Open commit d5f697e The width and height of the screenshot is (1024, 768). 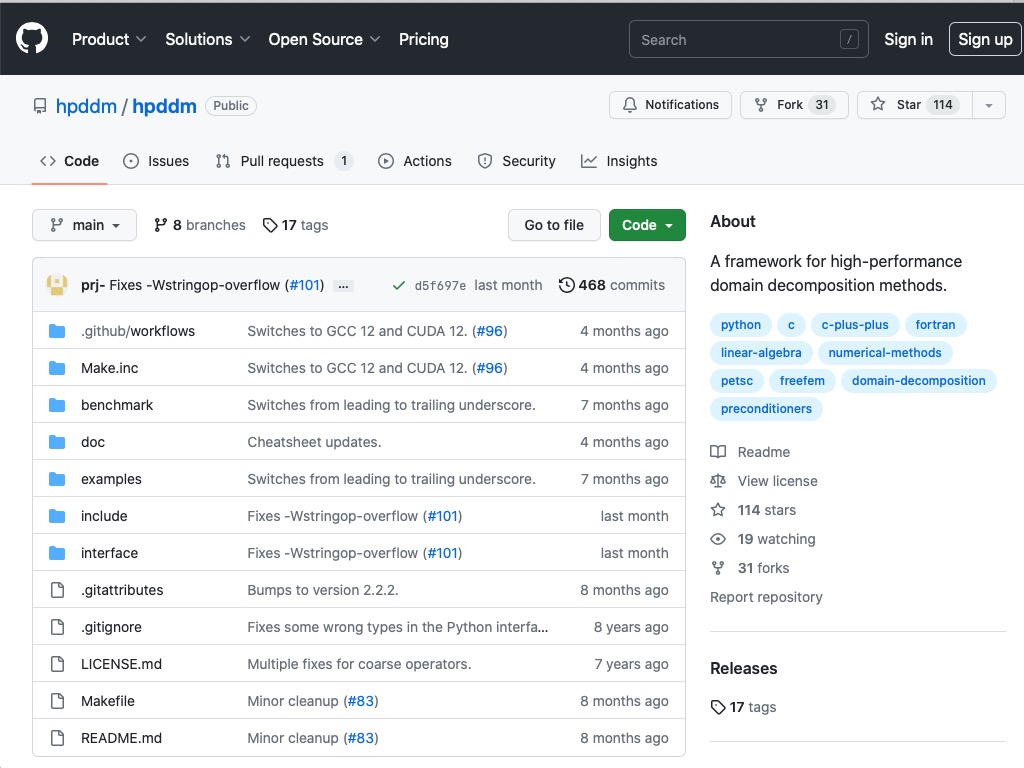pyautogui.click(x=440, y=285)
